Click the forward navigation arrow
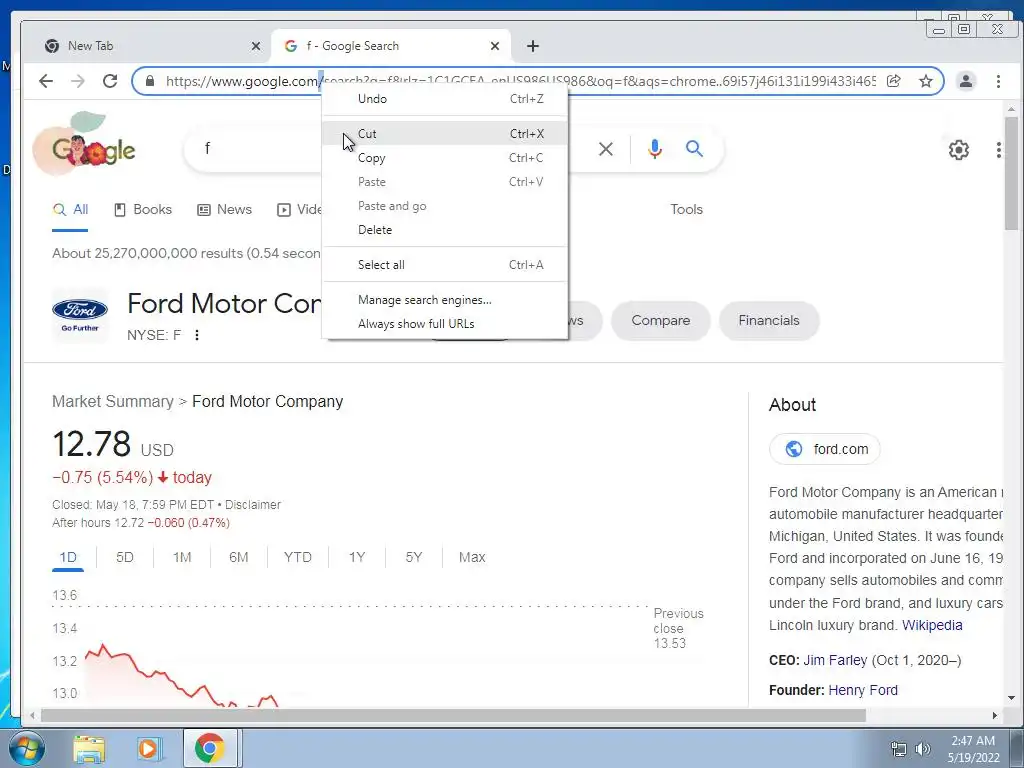 pos(78,81)
